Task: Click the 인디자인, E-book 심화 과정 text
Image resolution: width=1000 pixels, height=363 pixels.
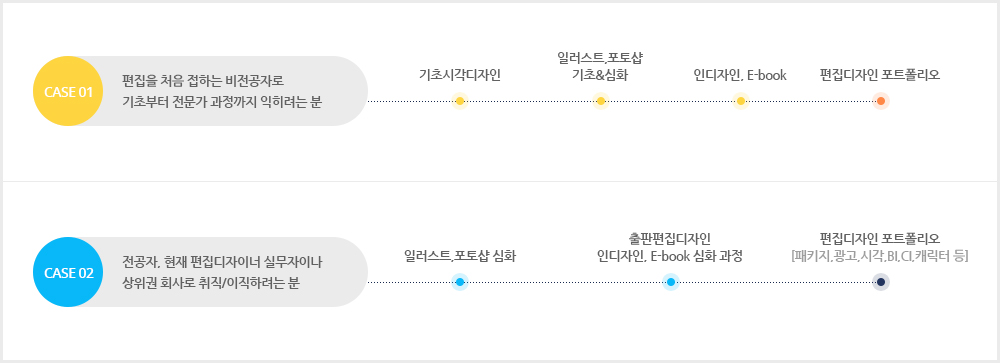Action: [670, 256]
